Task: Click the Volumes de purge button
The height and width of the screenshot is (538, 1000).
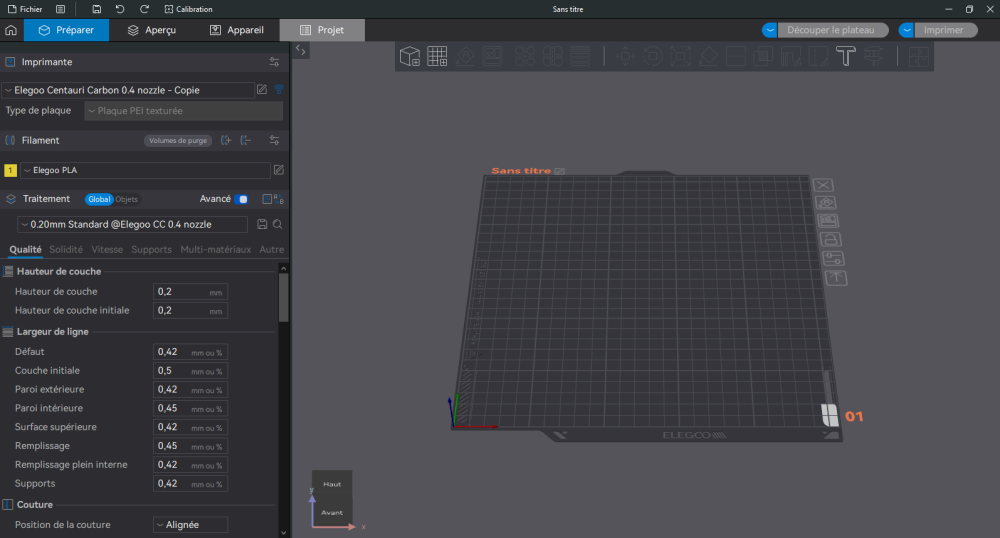Action: pos(178,141)
